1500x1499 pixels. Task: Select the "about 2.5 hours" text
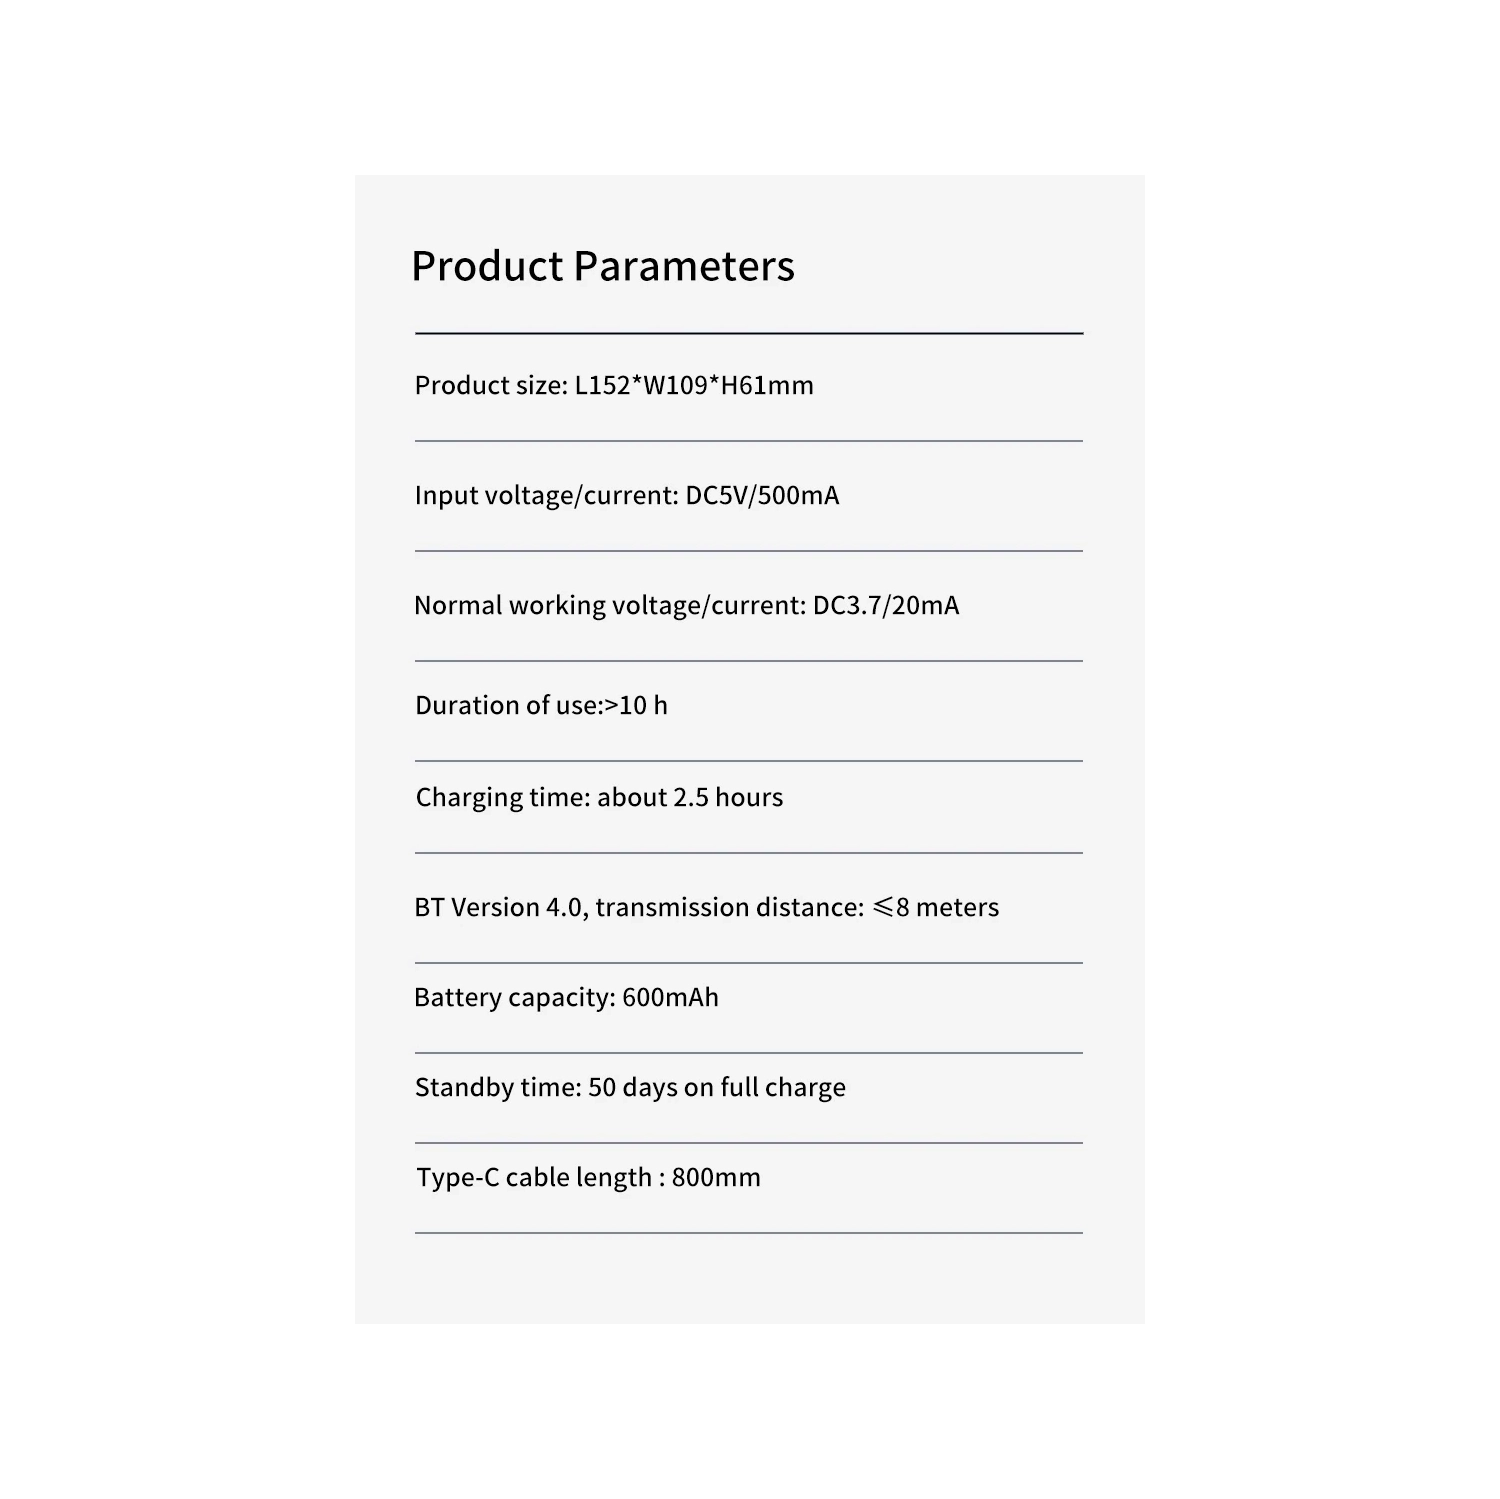690,798
